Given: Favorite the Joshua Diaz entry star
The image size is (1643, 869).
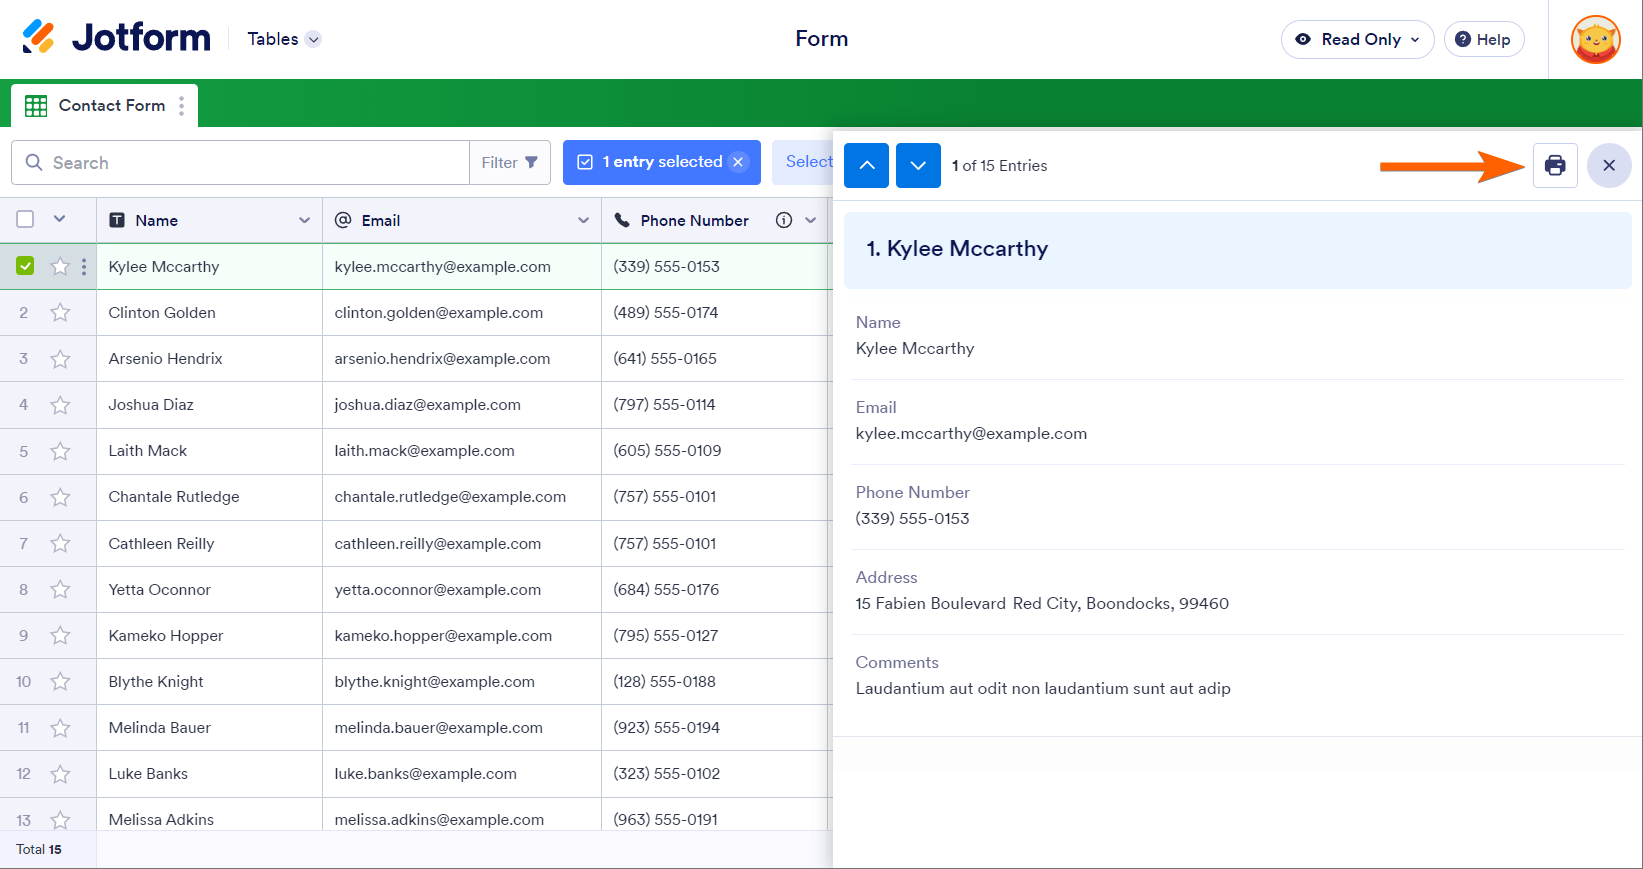Looking at the screenshot, I should 61,405.
